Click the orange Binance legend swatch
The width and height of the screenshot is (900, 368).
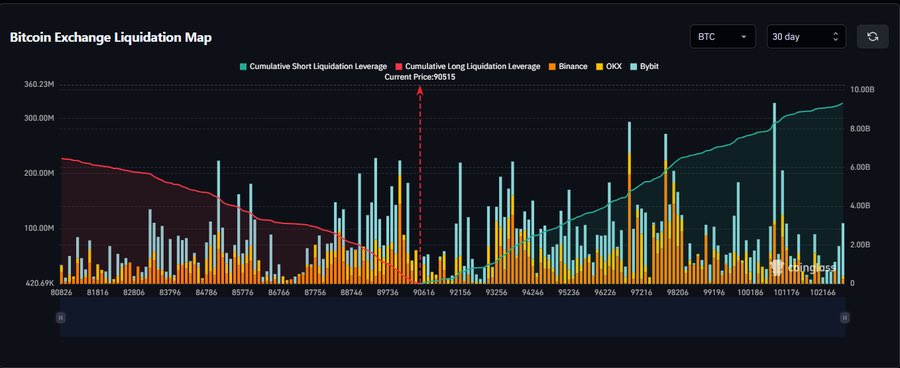tap(552, 67)
